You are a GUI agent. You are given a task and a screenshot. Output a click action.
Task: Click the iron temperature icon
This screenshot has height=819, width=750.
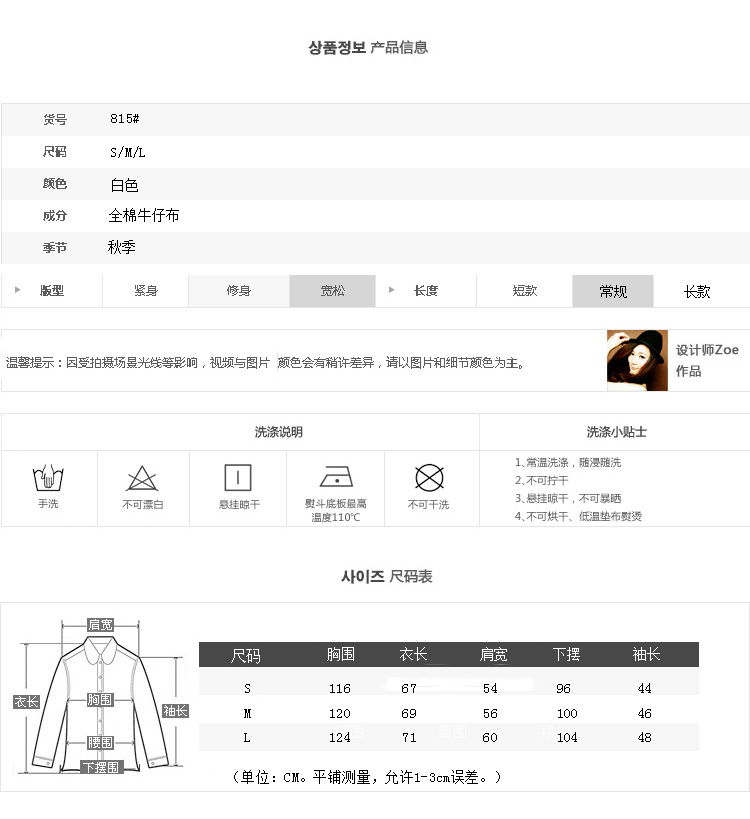pos(336,476)
